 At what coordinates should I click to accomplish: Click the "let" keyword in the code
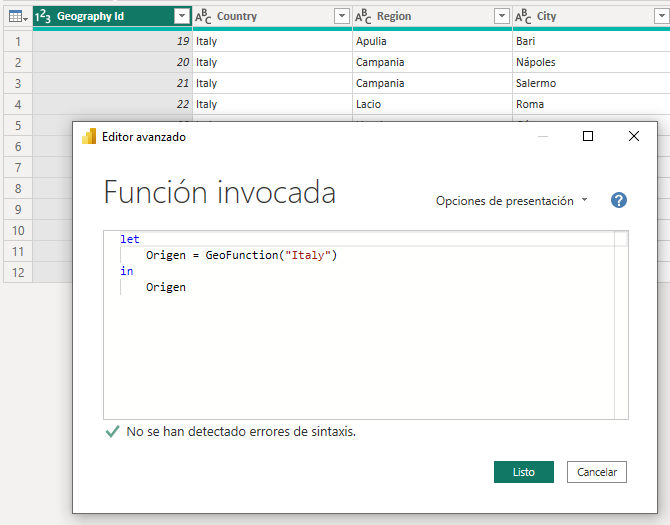(130, 239)
